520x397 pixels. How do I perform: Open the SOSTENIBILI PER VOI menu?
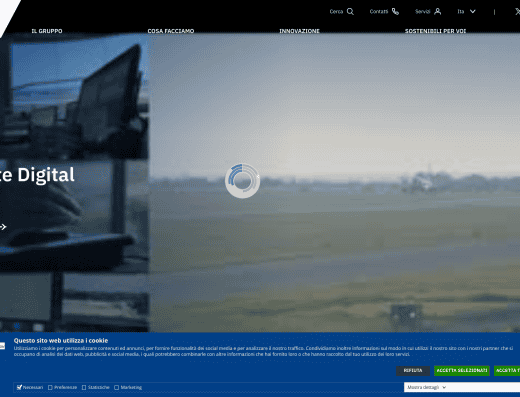(435, 31)
